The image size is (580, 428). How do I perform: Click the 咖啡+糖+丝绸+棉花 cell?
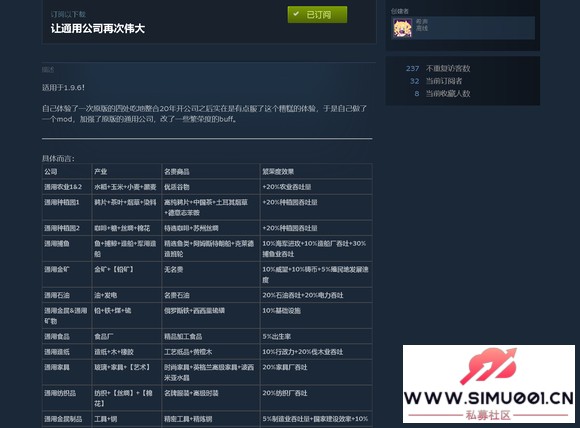point(127,228)
